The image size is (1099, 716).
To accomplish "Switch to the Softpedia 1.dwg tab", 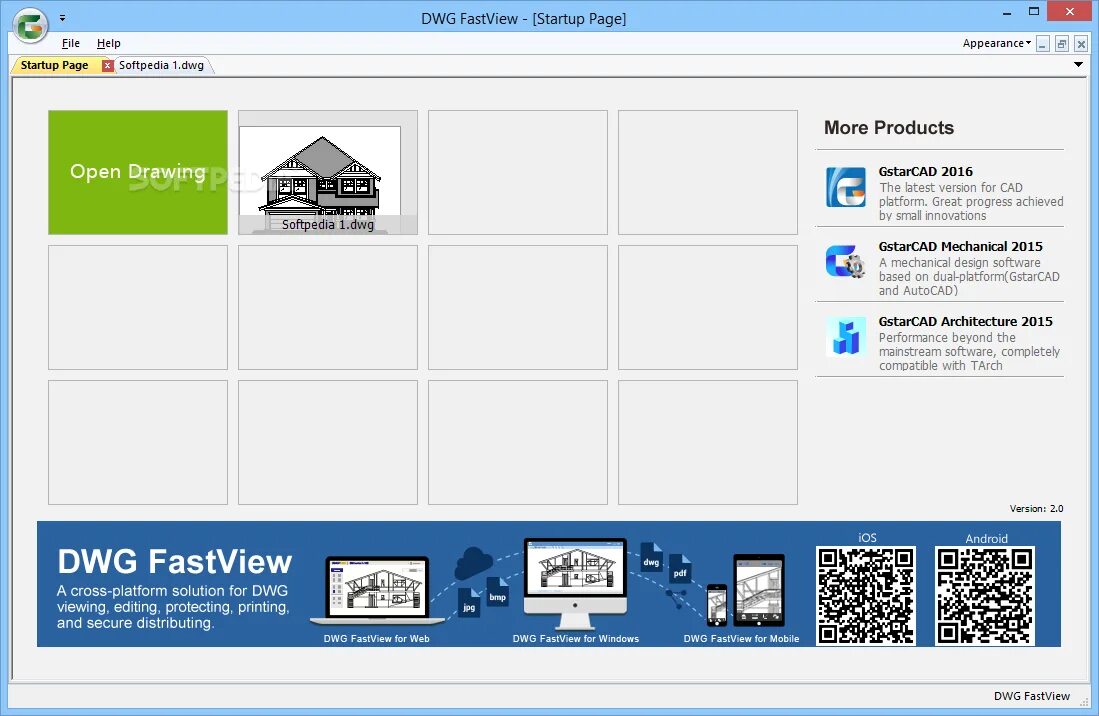I will pyautogui.click(x=161, y=65).
